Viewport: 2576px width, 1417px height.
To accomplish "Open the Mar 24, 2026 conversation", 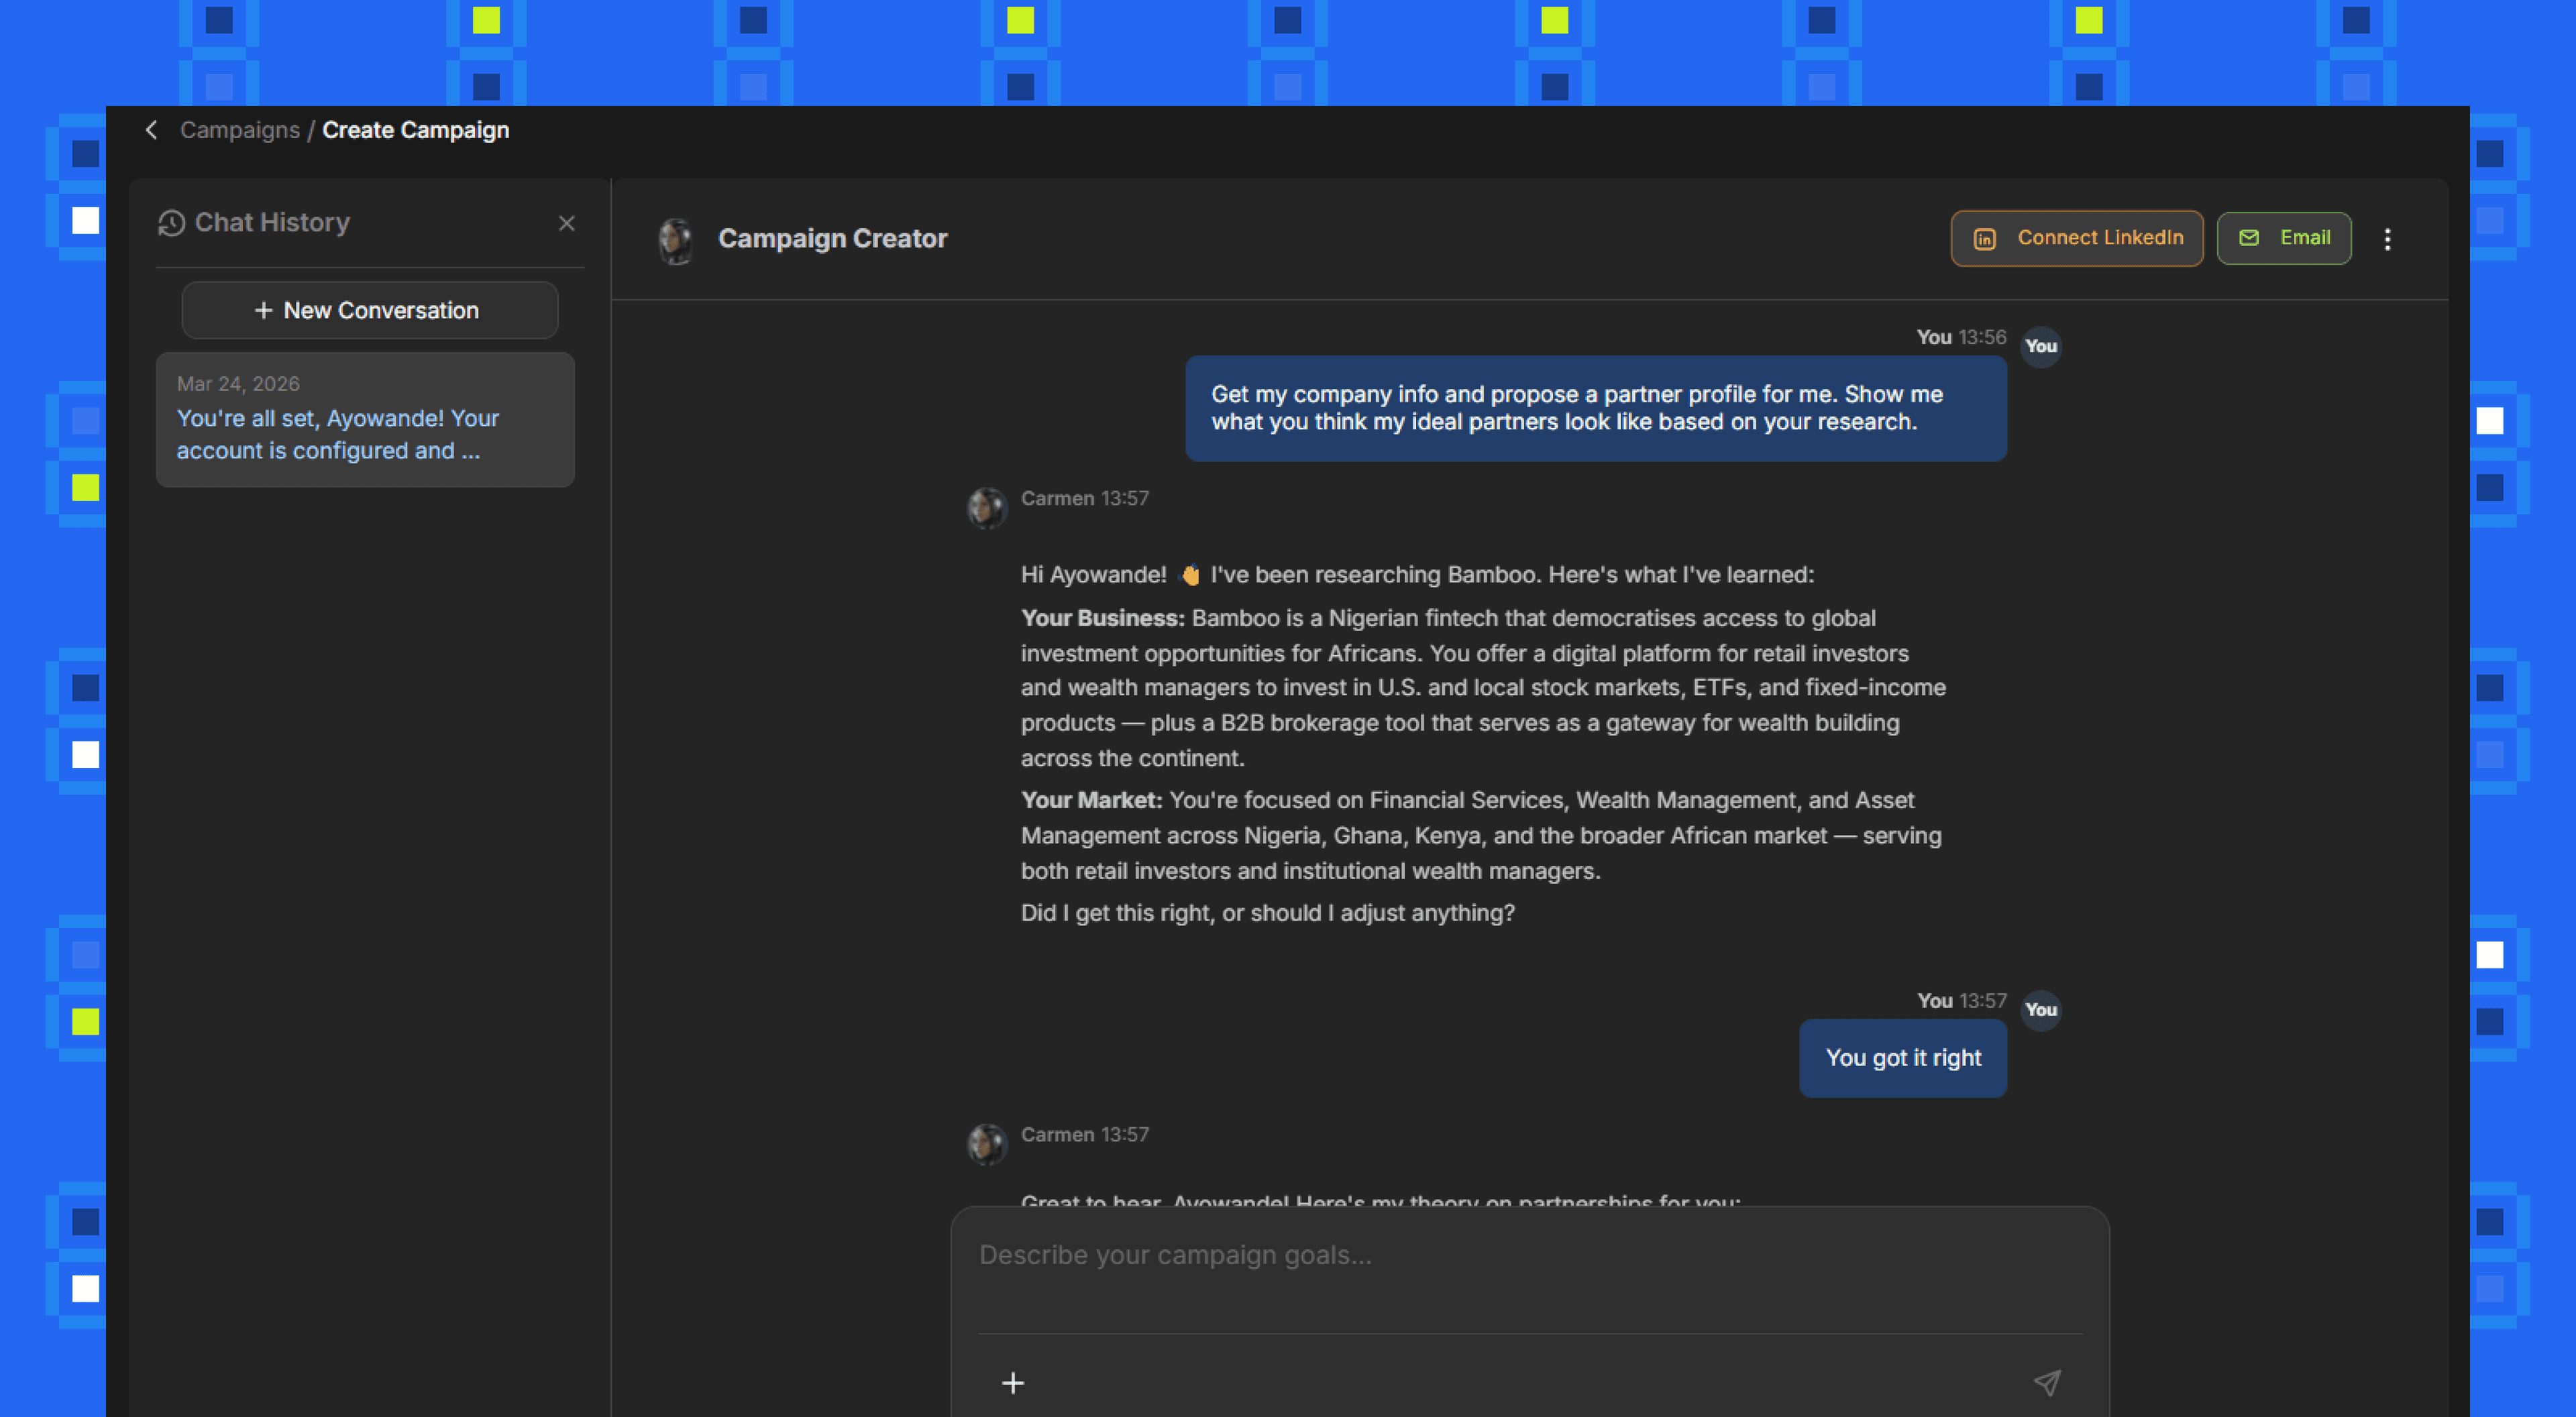I will (x=365, y=420).
